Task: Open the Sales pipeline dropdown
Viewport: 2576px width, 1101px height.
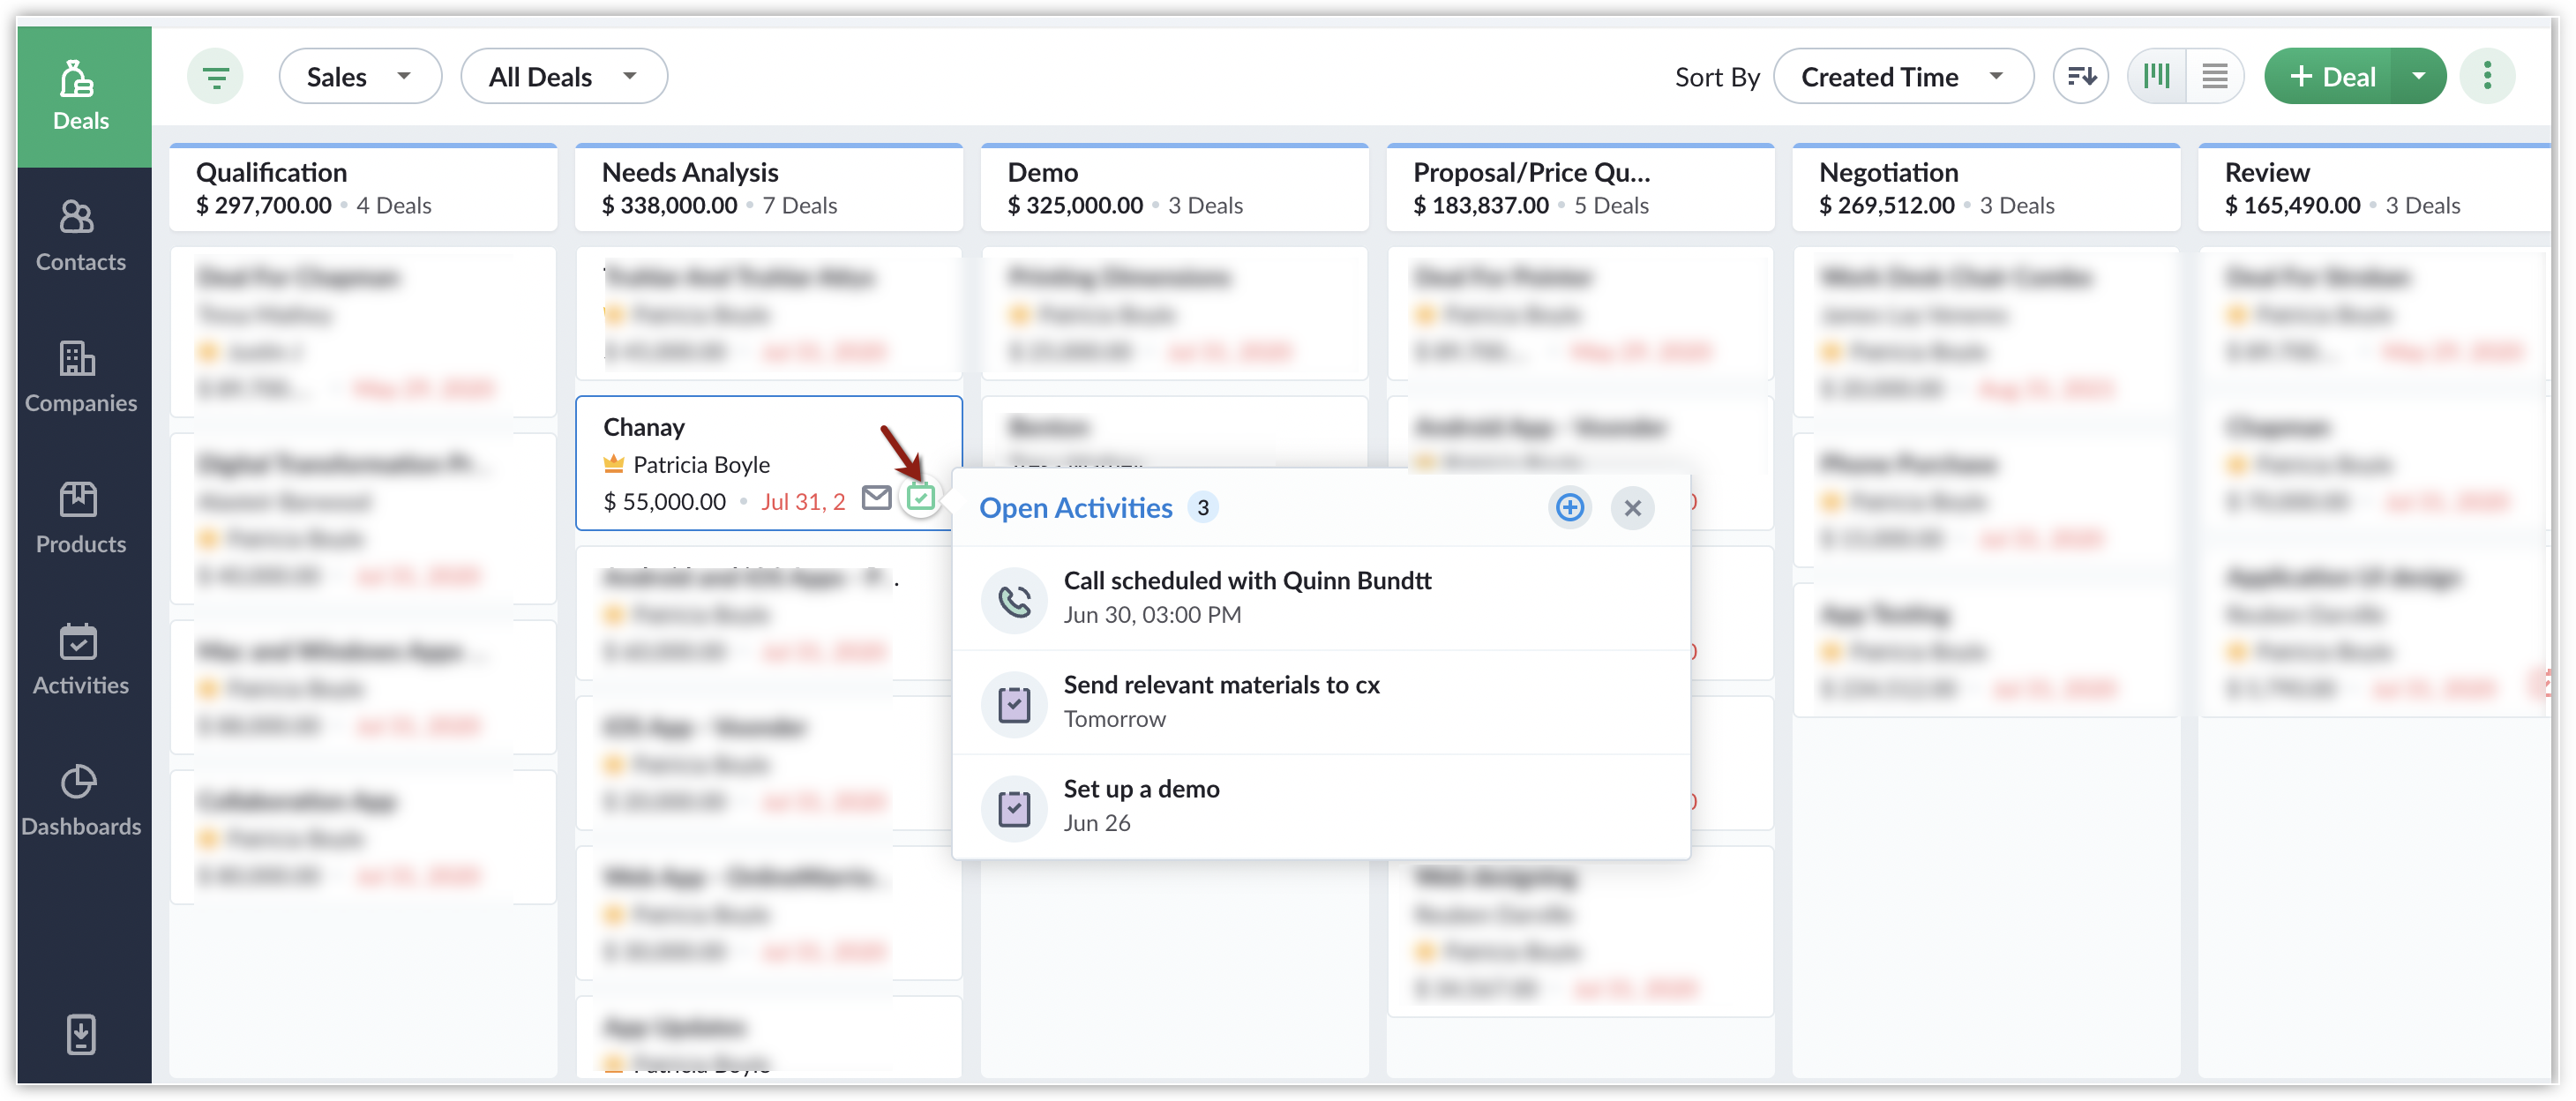Action: [x=359, y=77]
